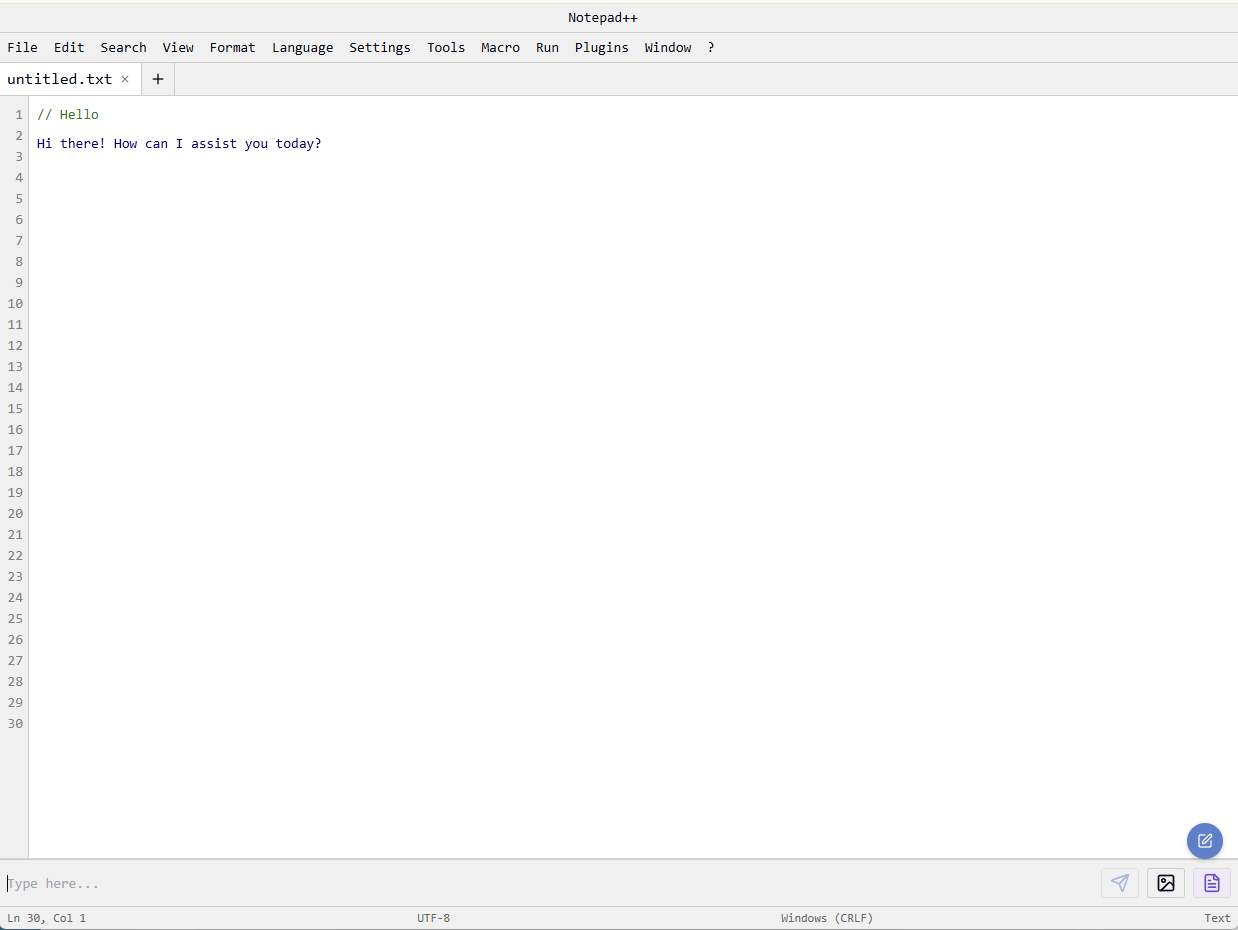
Task: Click the blue floating edit button
Action: (x=1205, y=841)
